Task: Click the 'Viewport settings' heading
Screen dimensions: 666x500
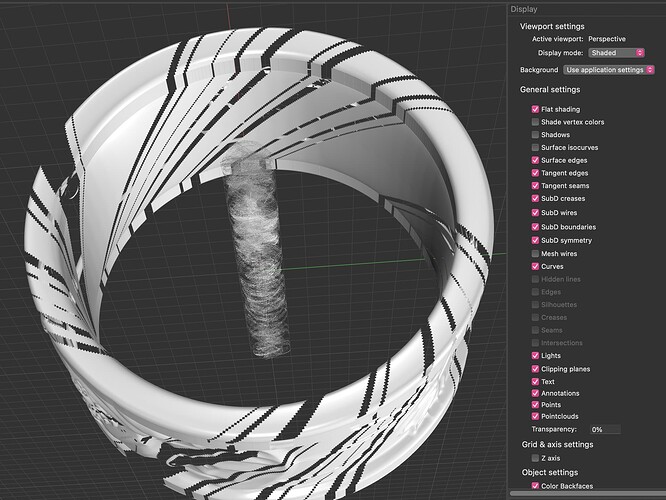Action: click(x=552, y=26)
